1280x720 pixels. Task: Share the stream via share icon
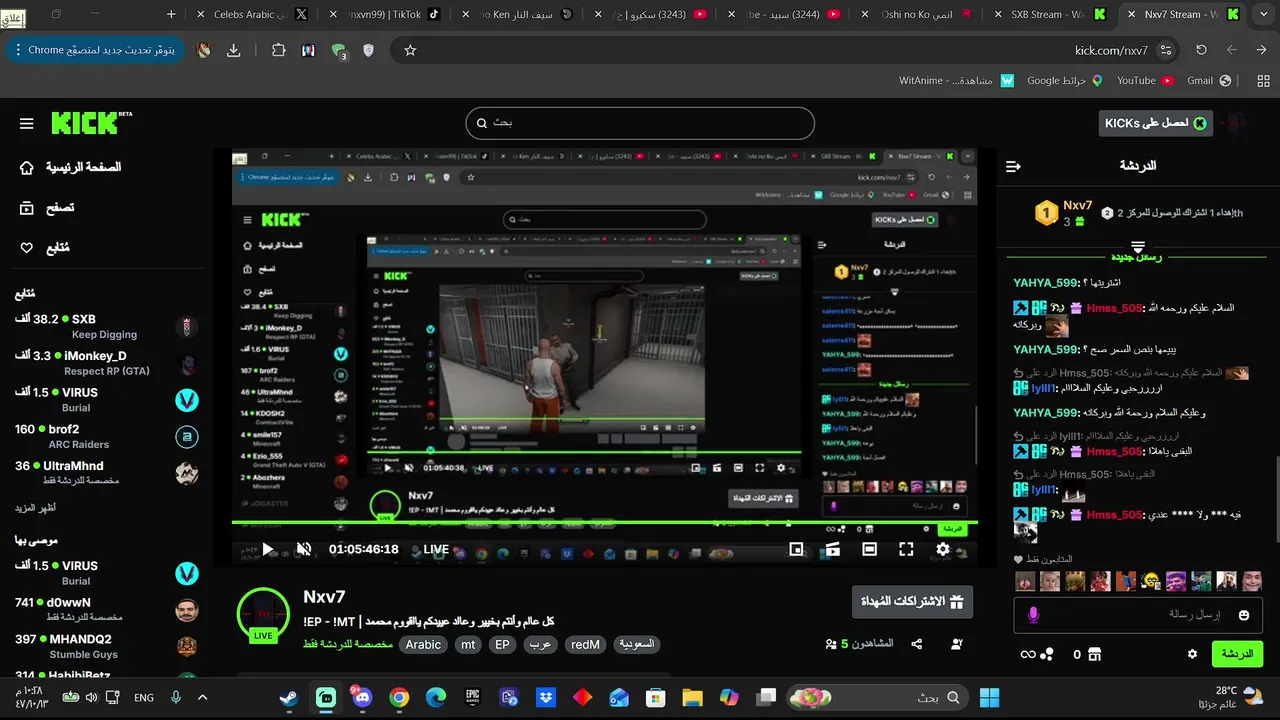917,645
